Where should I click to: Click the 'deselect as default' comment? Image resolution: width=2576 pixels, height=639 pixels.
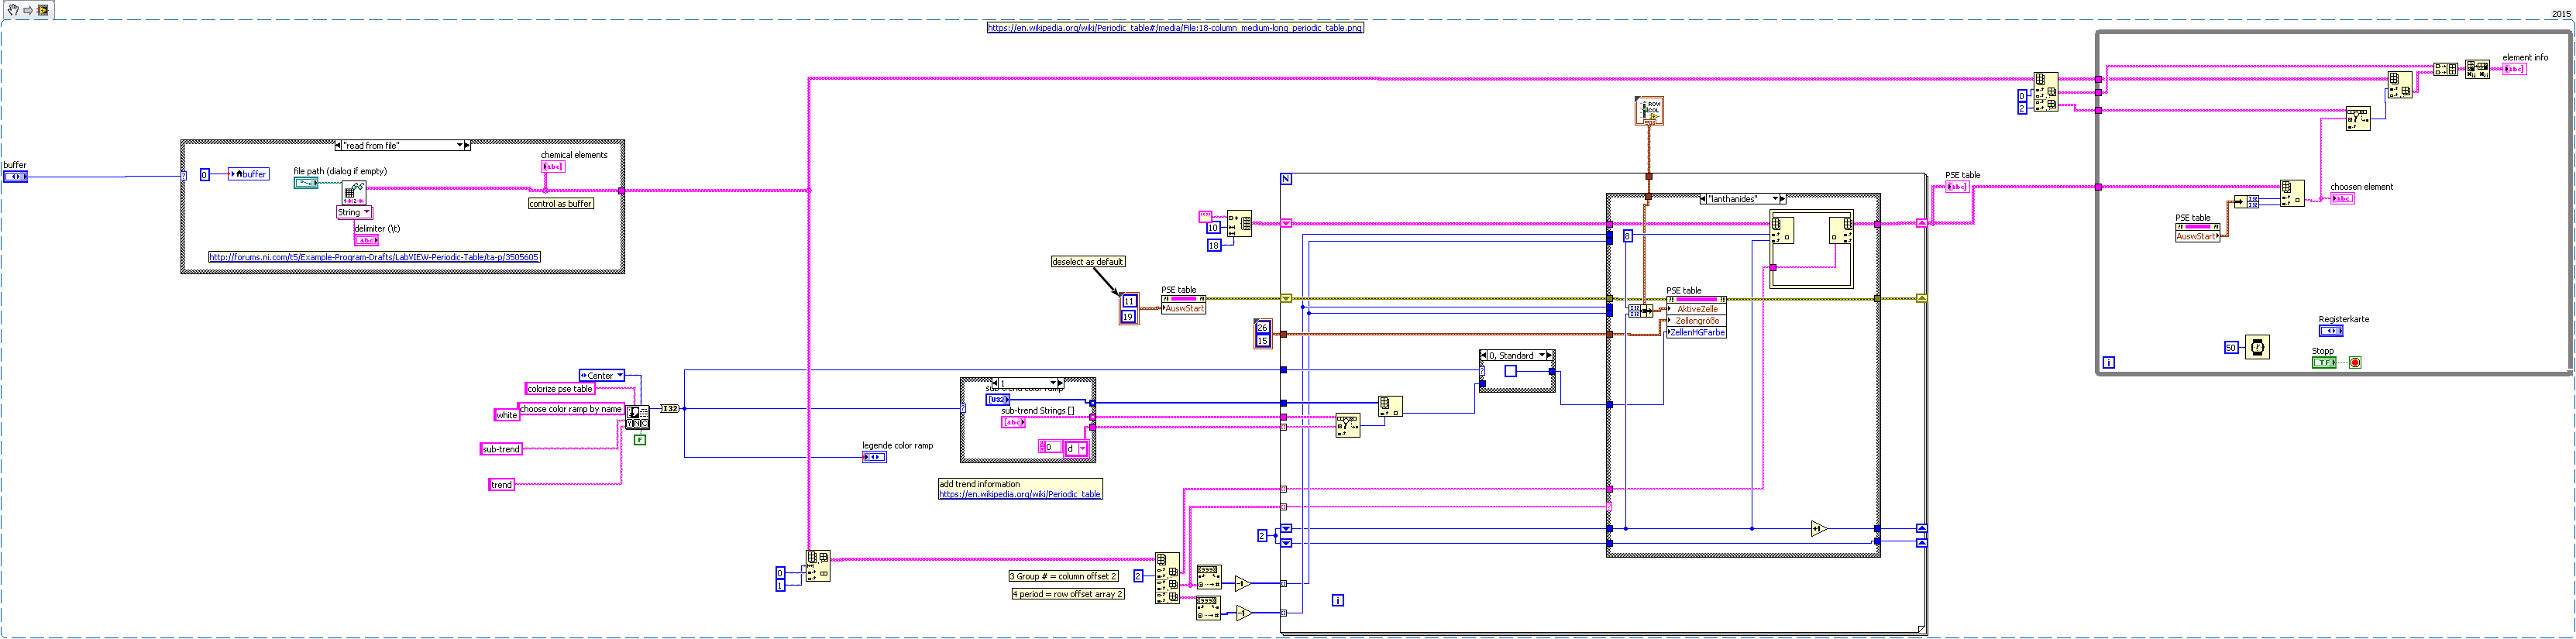1088,262
